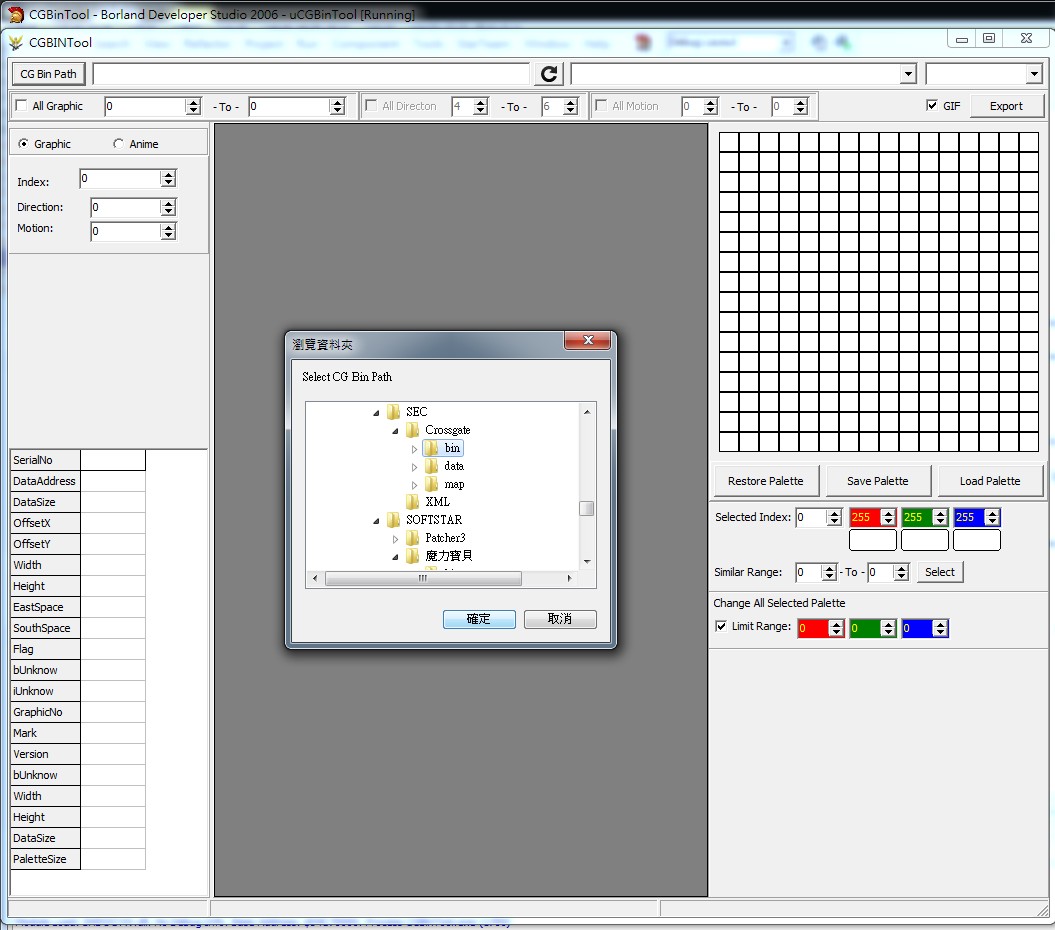This screenshot has width=1055, height=930.
Task: Click the CG Bin Path button
Action: tap(48, 74)
